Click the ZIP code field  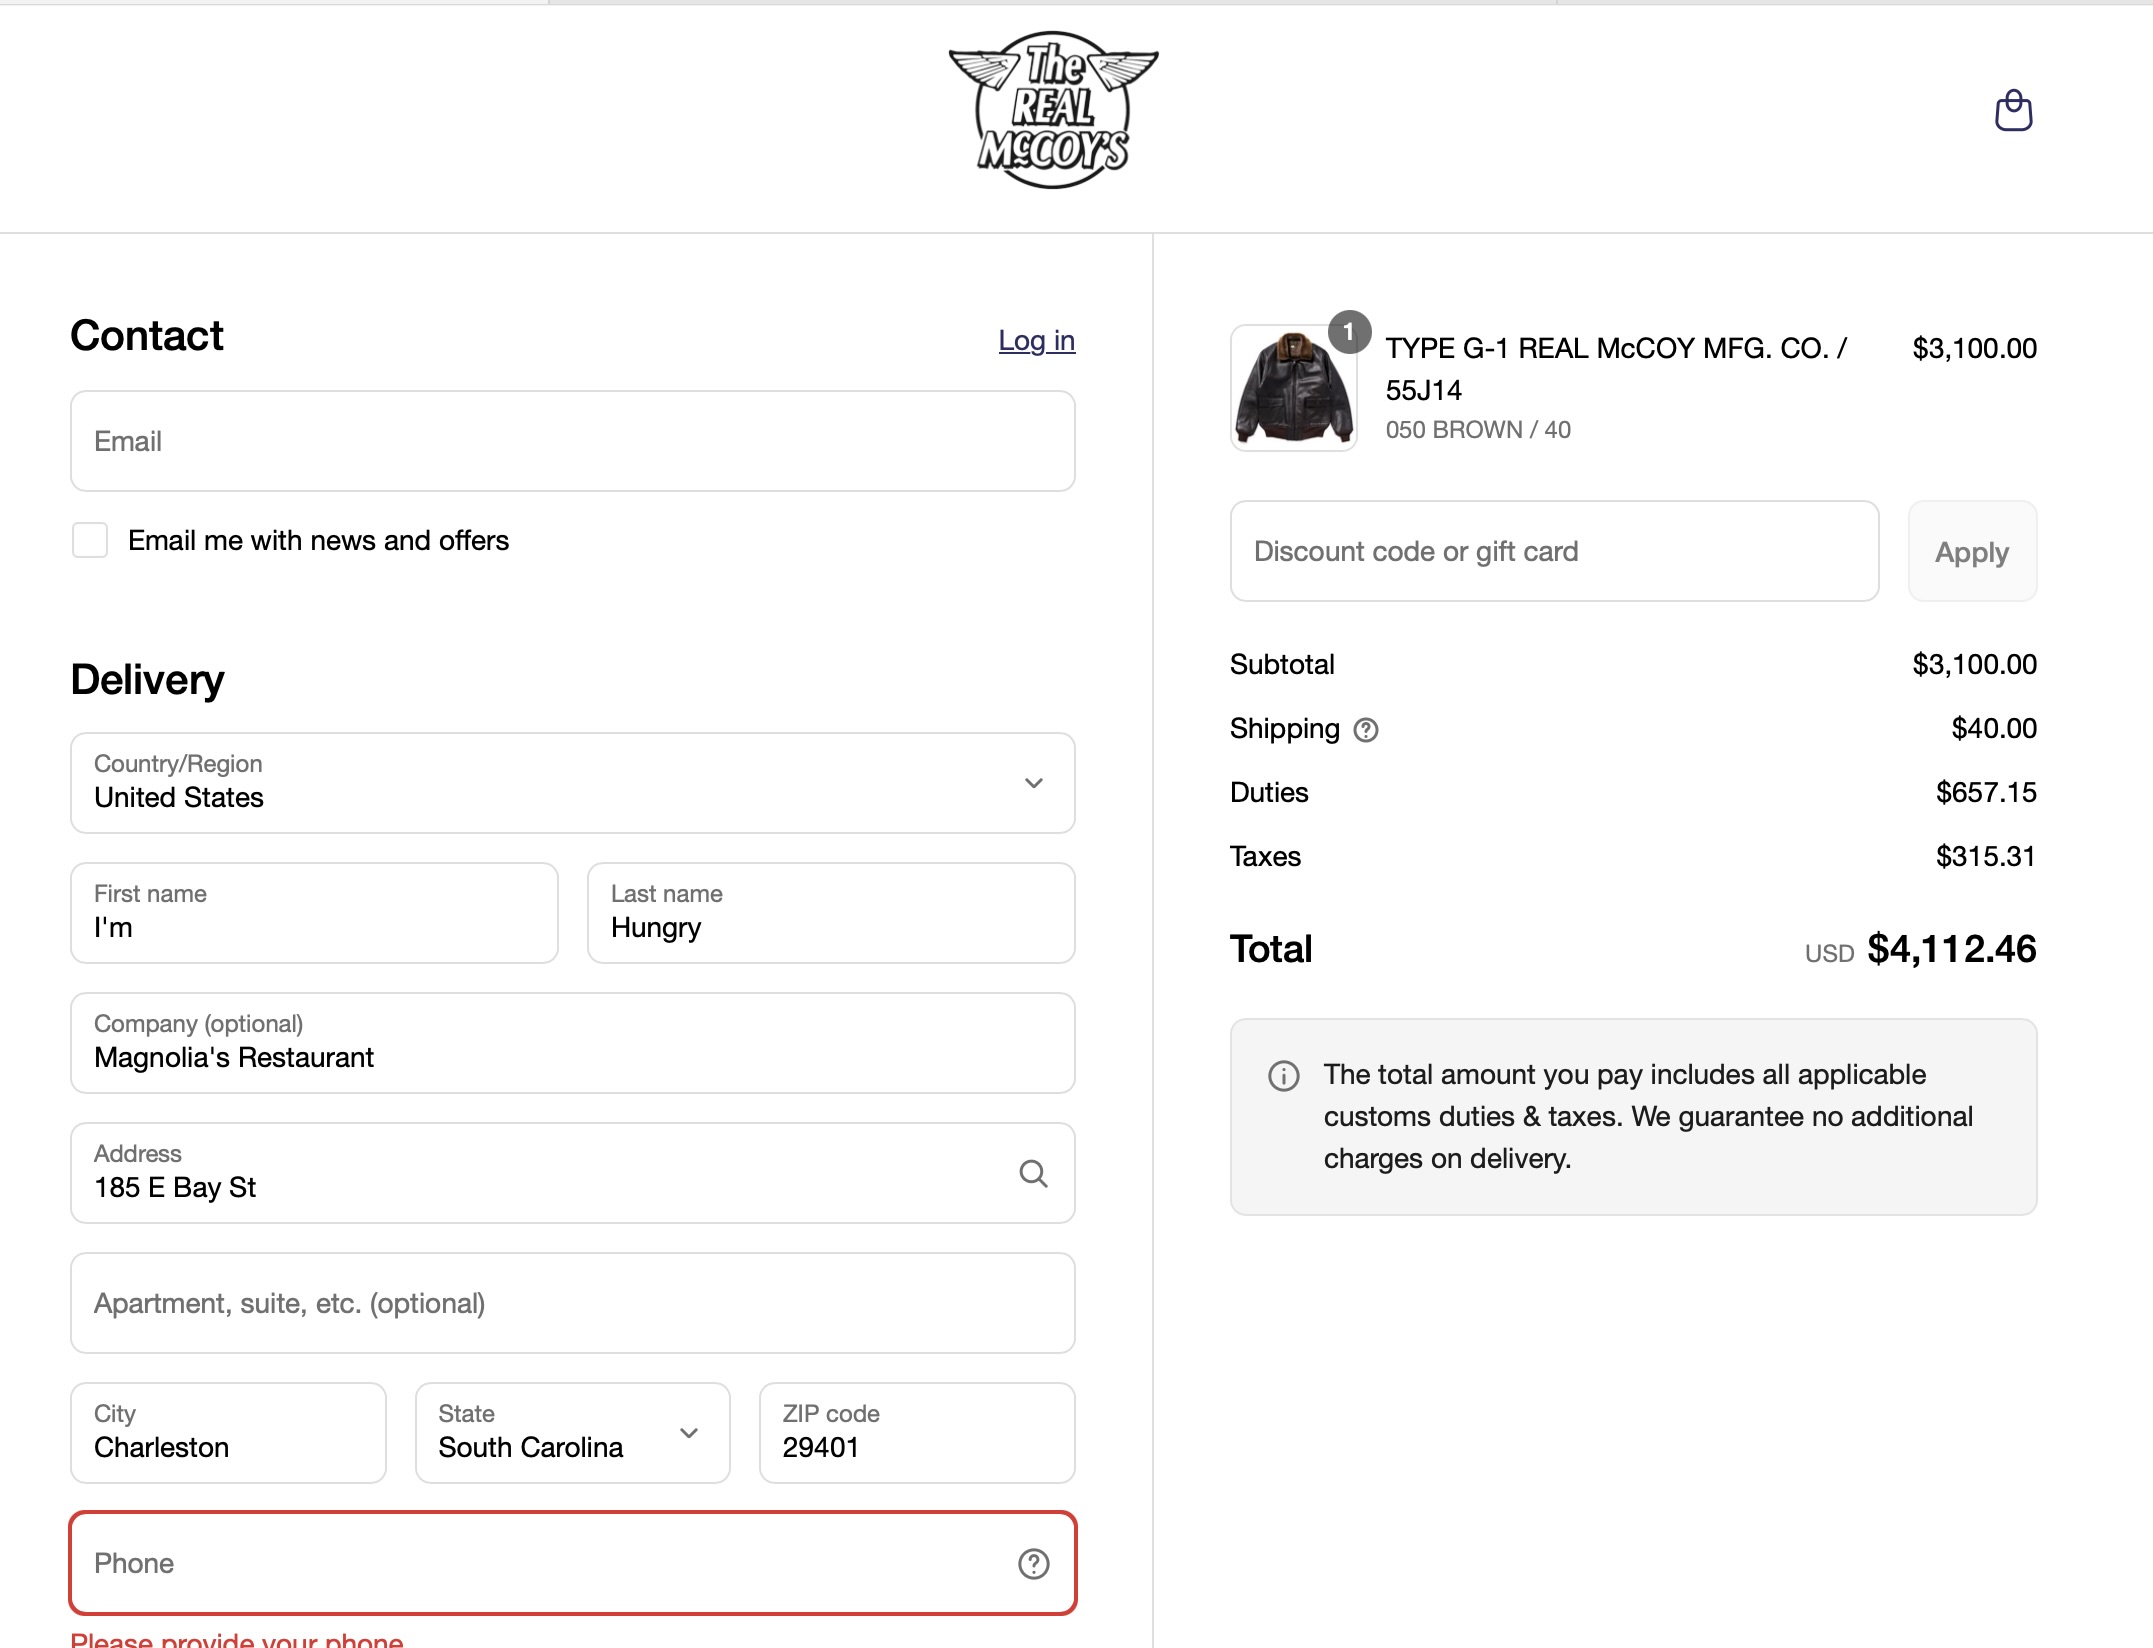point(917,1433)
